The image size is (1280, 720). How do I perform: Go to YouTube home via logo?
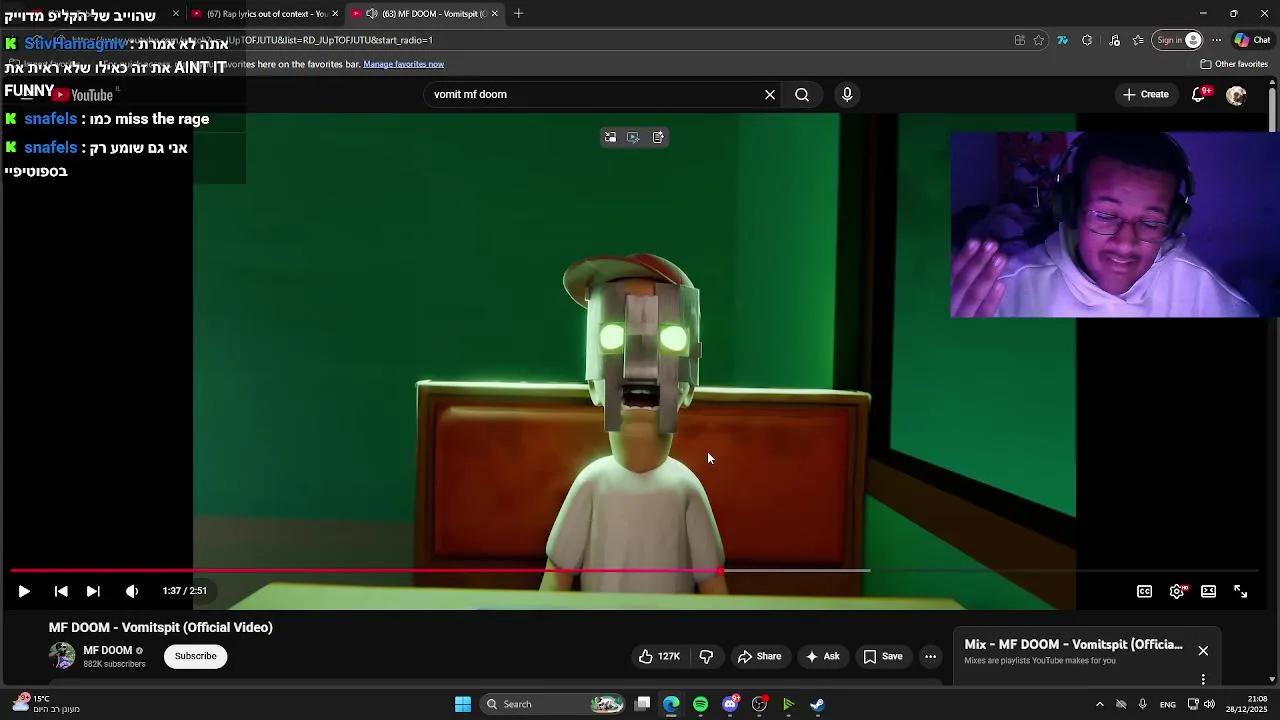(x=83, y=95)
